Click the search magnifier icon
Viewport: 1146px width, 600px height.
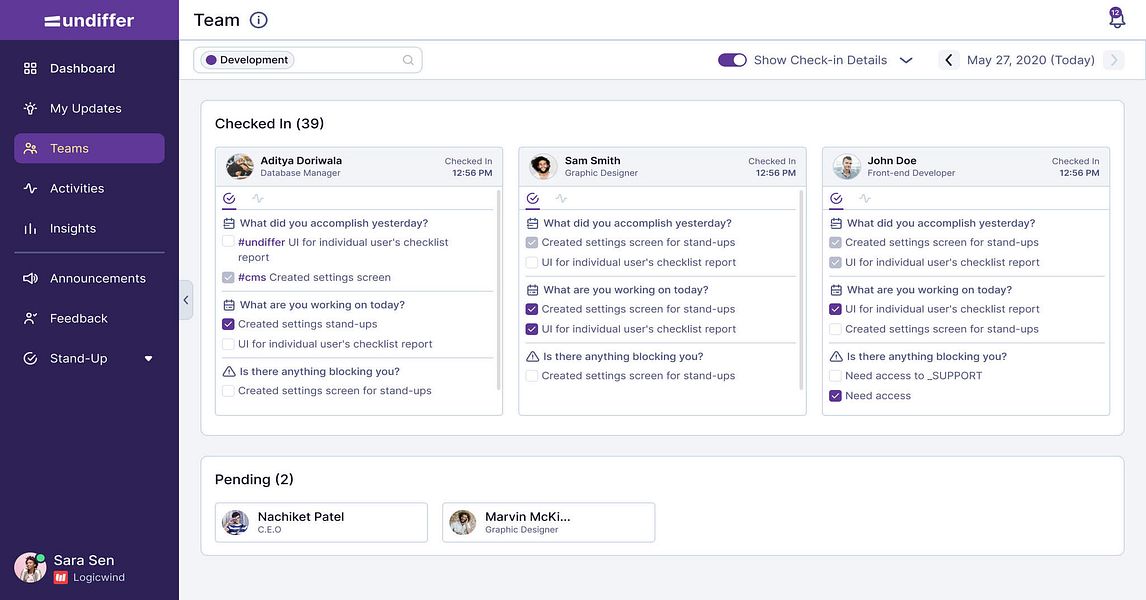[x=408, y=60]
